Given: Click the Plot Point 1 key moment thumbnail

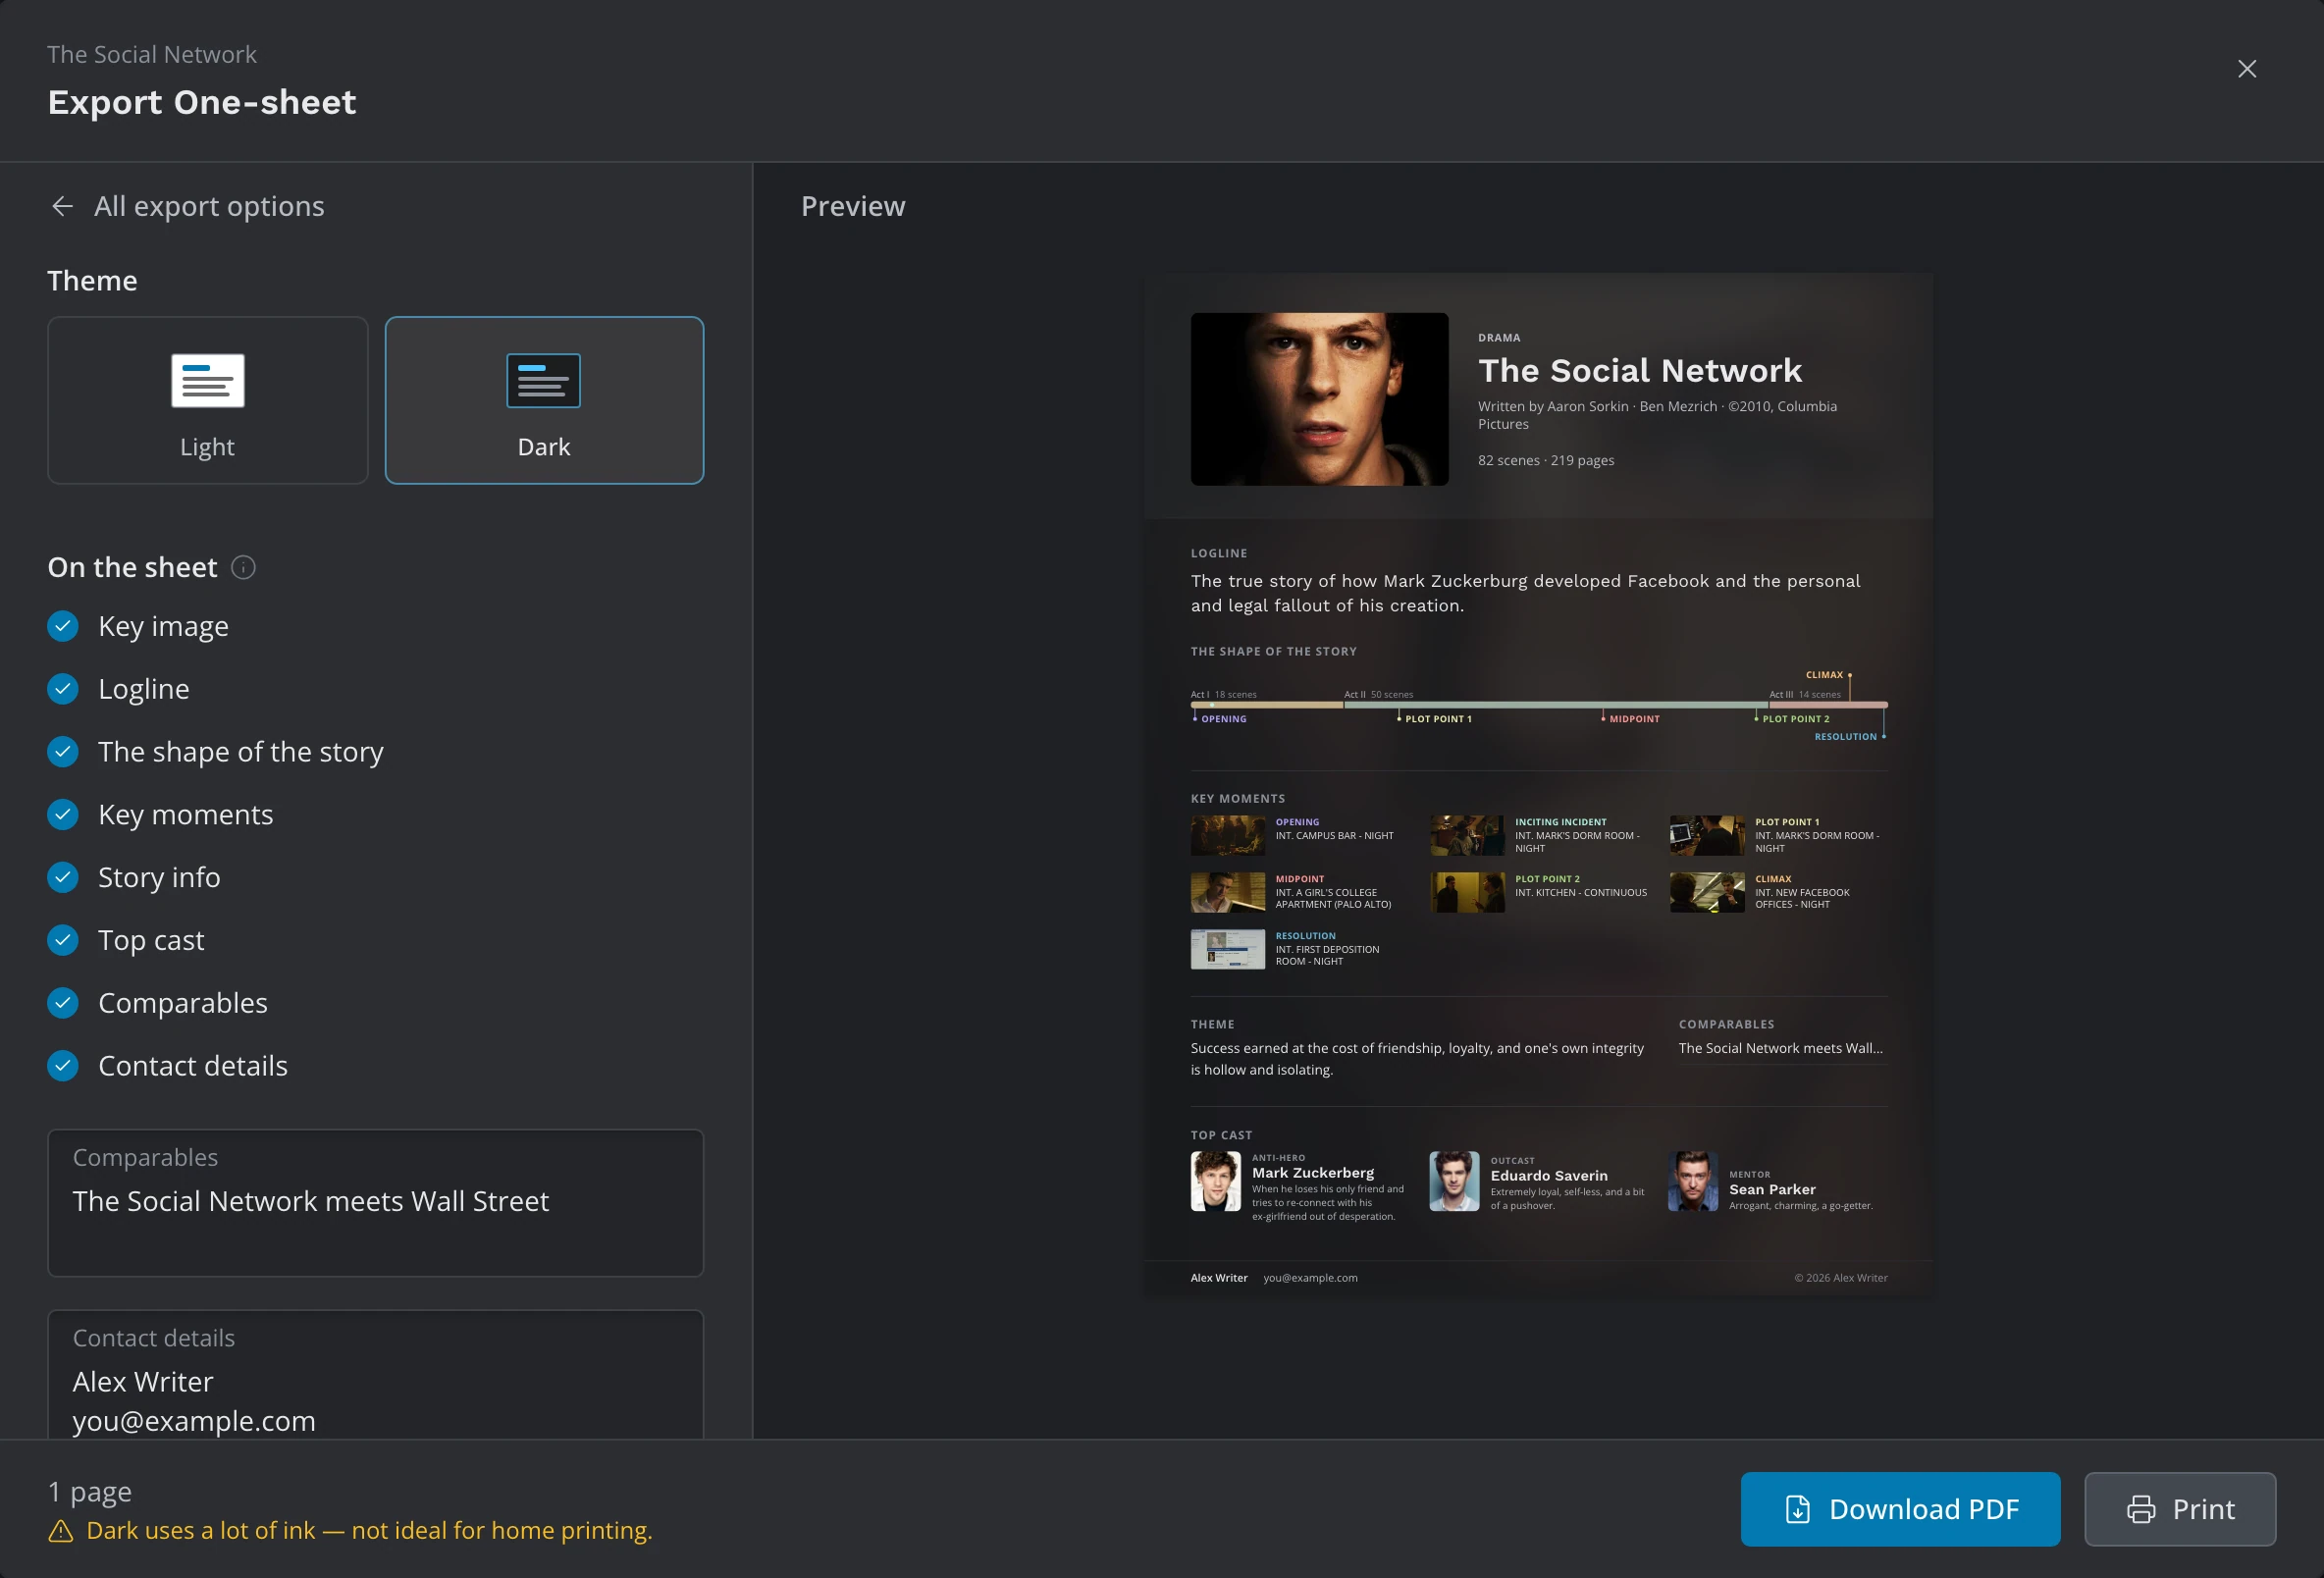Looking at the screenshot, I should coord(1707,835).
